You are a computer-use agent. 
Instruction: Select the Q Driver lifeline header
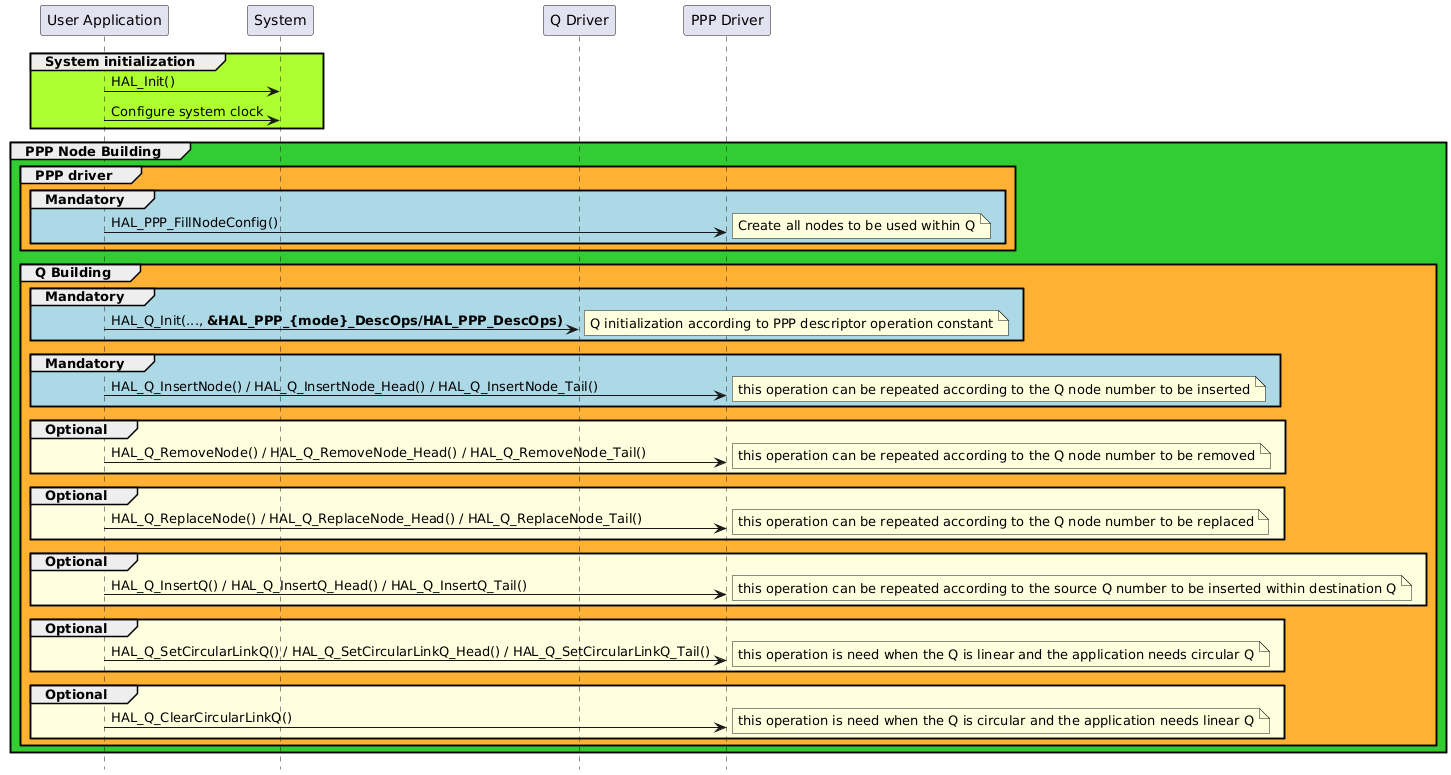click(x=579, y=20)
